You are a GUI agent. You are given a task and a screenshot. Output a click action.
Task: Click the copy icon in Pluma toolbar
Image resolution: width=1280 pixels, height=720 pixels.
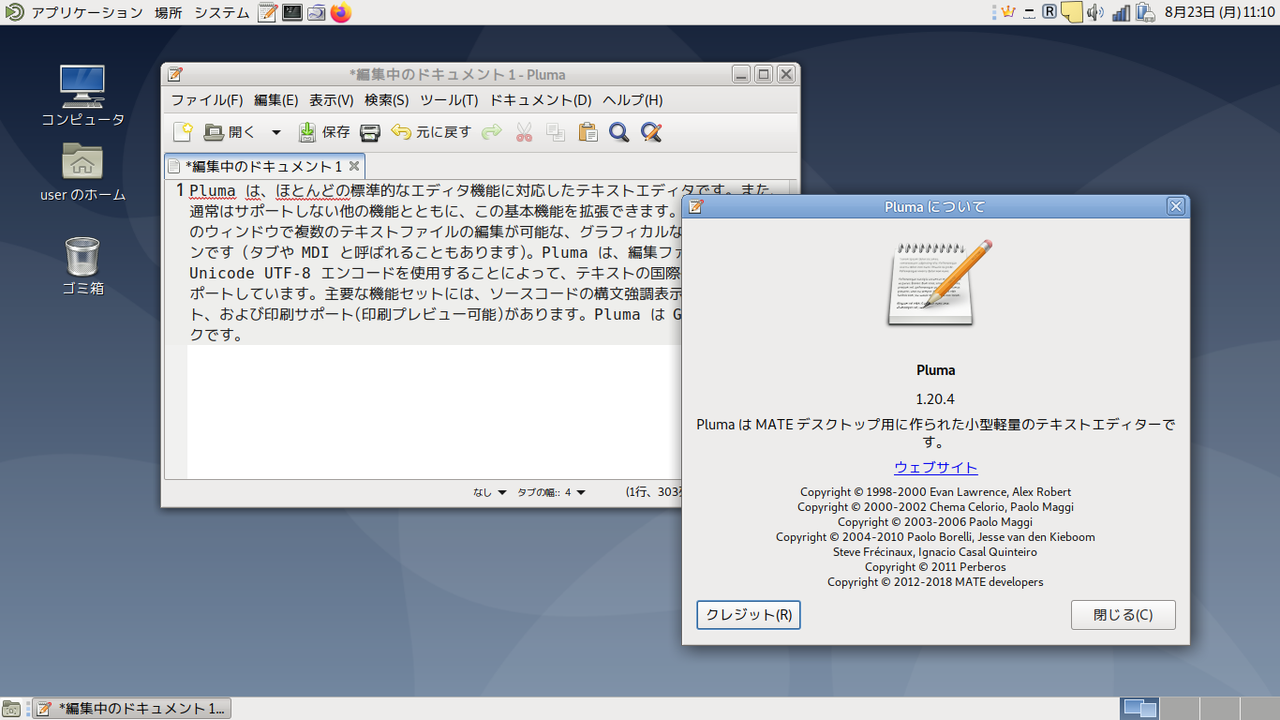556,132
